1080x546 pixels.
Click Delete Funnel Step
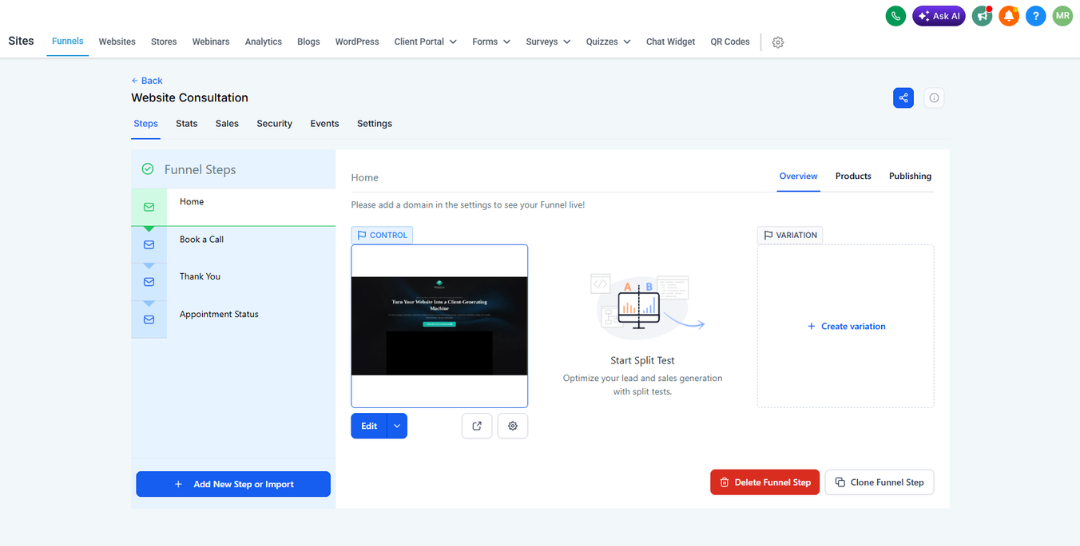click(765, 482)
